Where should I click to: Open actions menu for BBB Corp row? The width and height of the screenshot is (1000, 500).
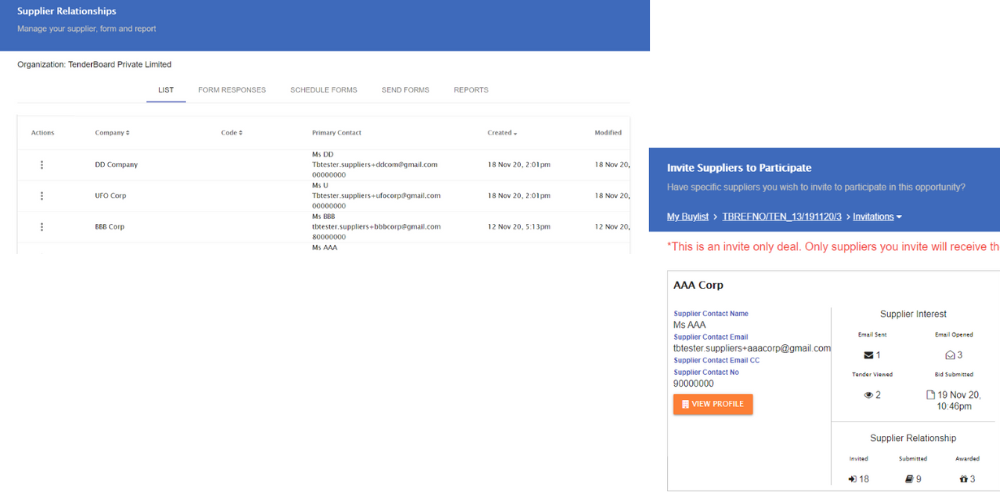click(42, 226)
